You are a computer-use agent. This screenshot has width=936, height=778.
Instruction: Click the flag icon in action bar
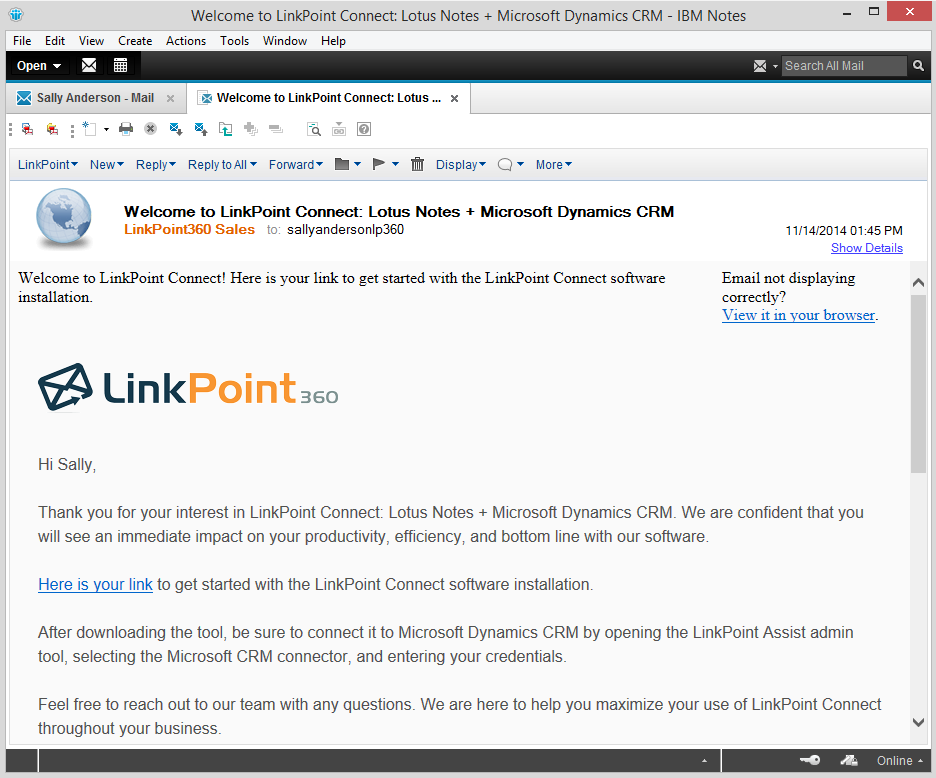pos(378,164)
